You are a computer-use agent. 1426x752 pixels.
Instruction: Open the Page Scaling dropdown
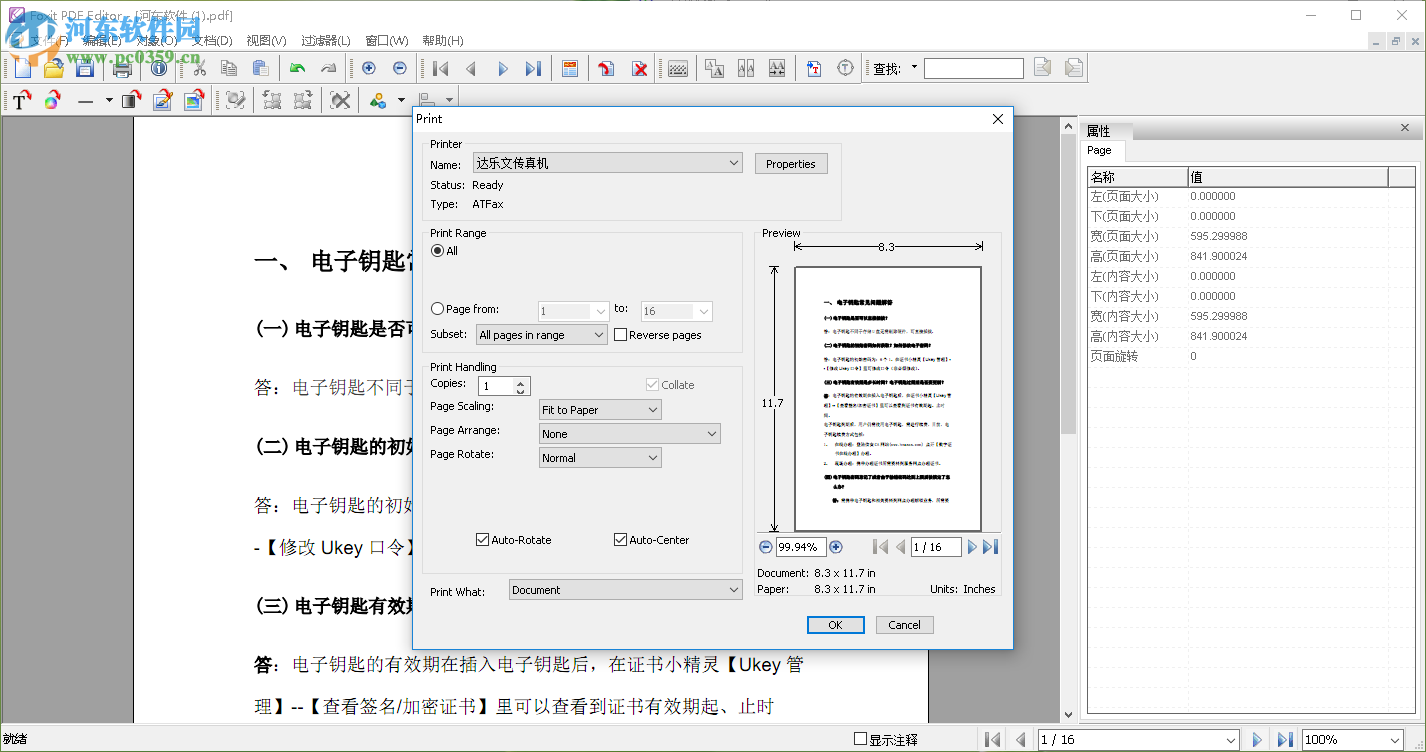(651, 409)
